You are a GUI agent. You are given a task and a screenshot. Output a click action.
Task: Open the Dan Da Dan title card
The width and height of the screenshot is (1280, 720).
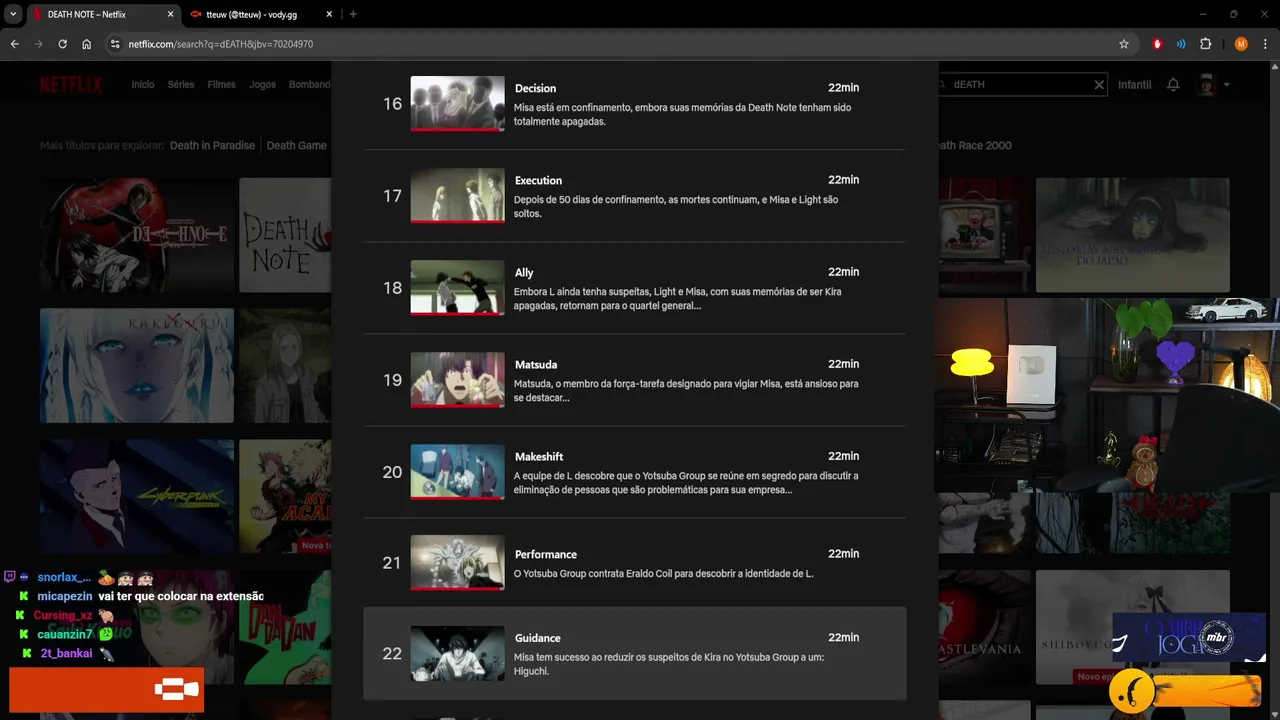point(284,627)
